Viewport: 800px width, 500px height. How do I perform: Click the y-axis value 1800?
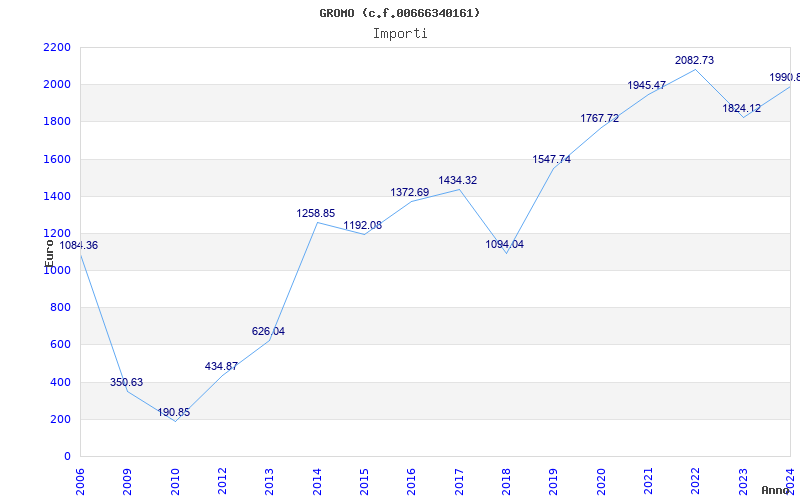[57, 122]
